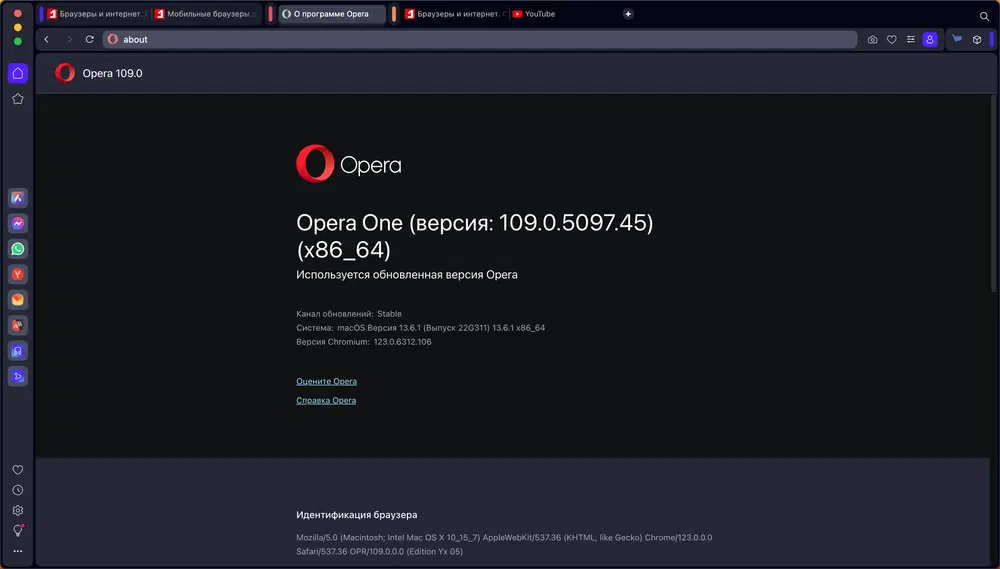1000x569 pixels.
Task: Click the lightbulb tips icon in the sidebar
Action: click(18, 531)
